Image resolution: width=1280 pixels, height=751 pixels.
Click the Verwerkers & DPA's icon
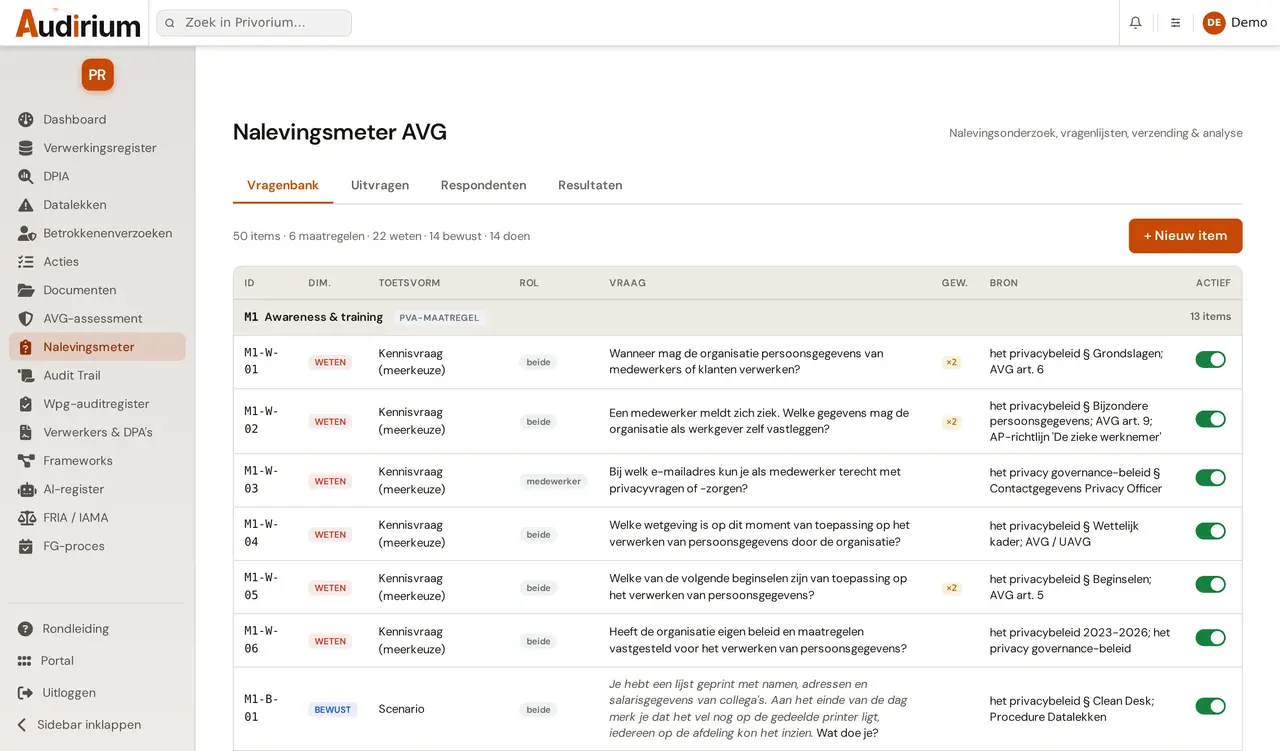pos(26,433)
